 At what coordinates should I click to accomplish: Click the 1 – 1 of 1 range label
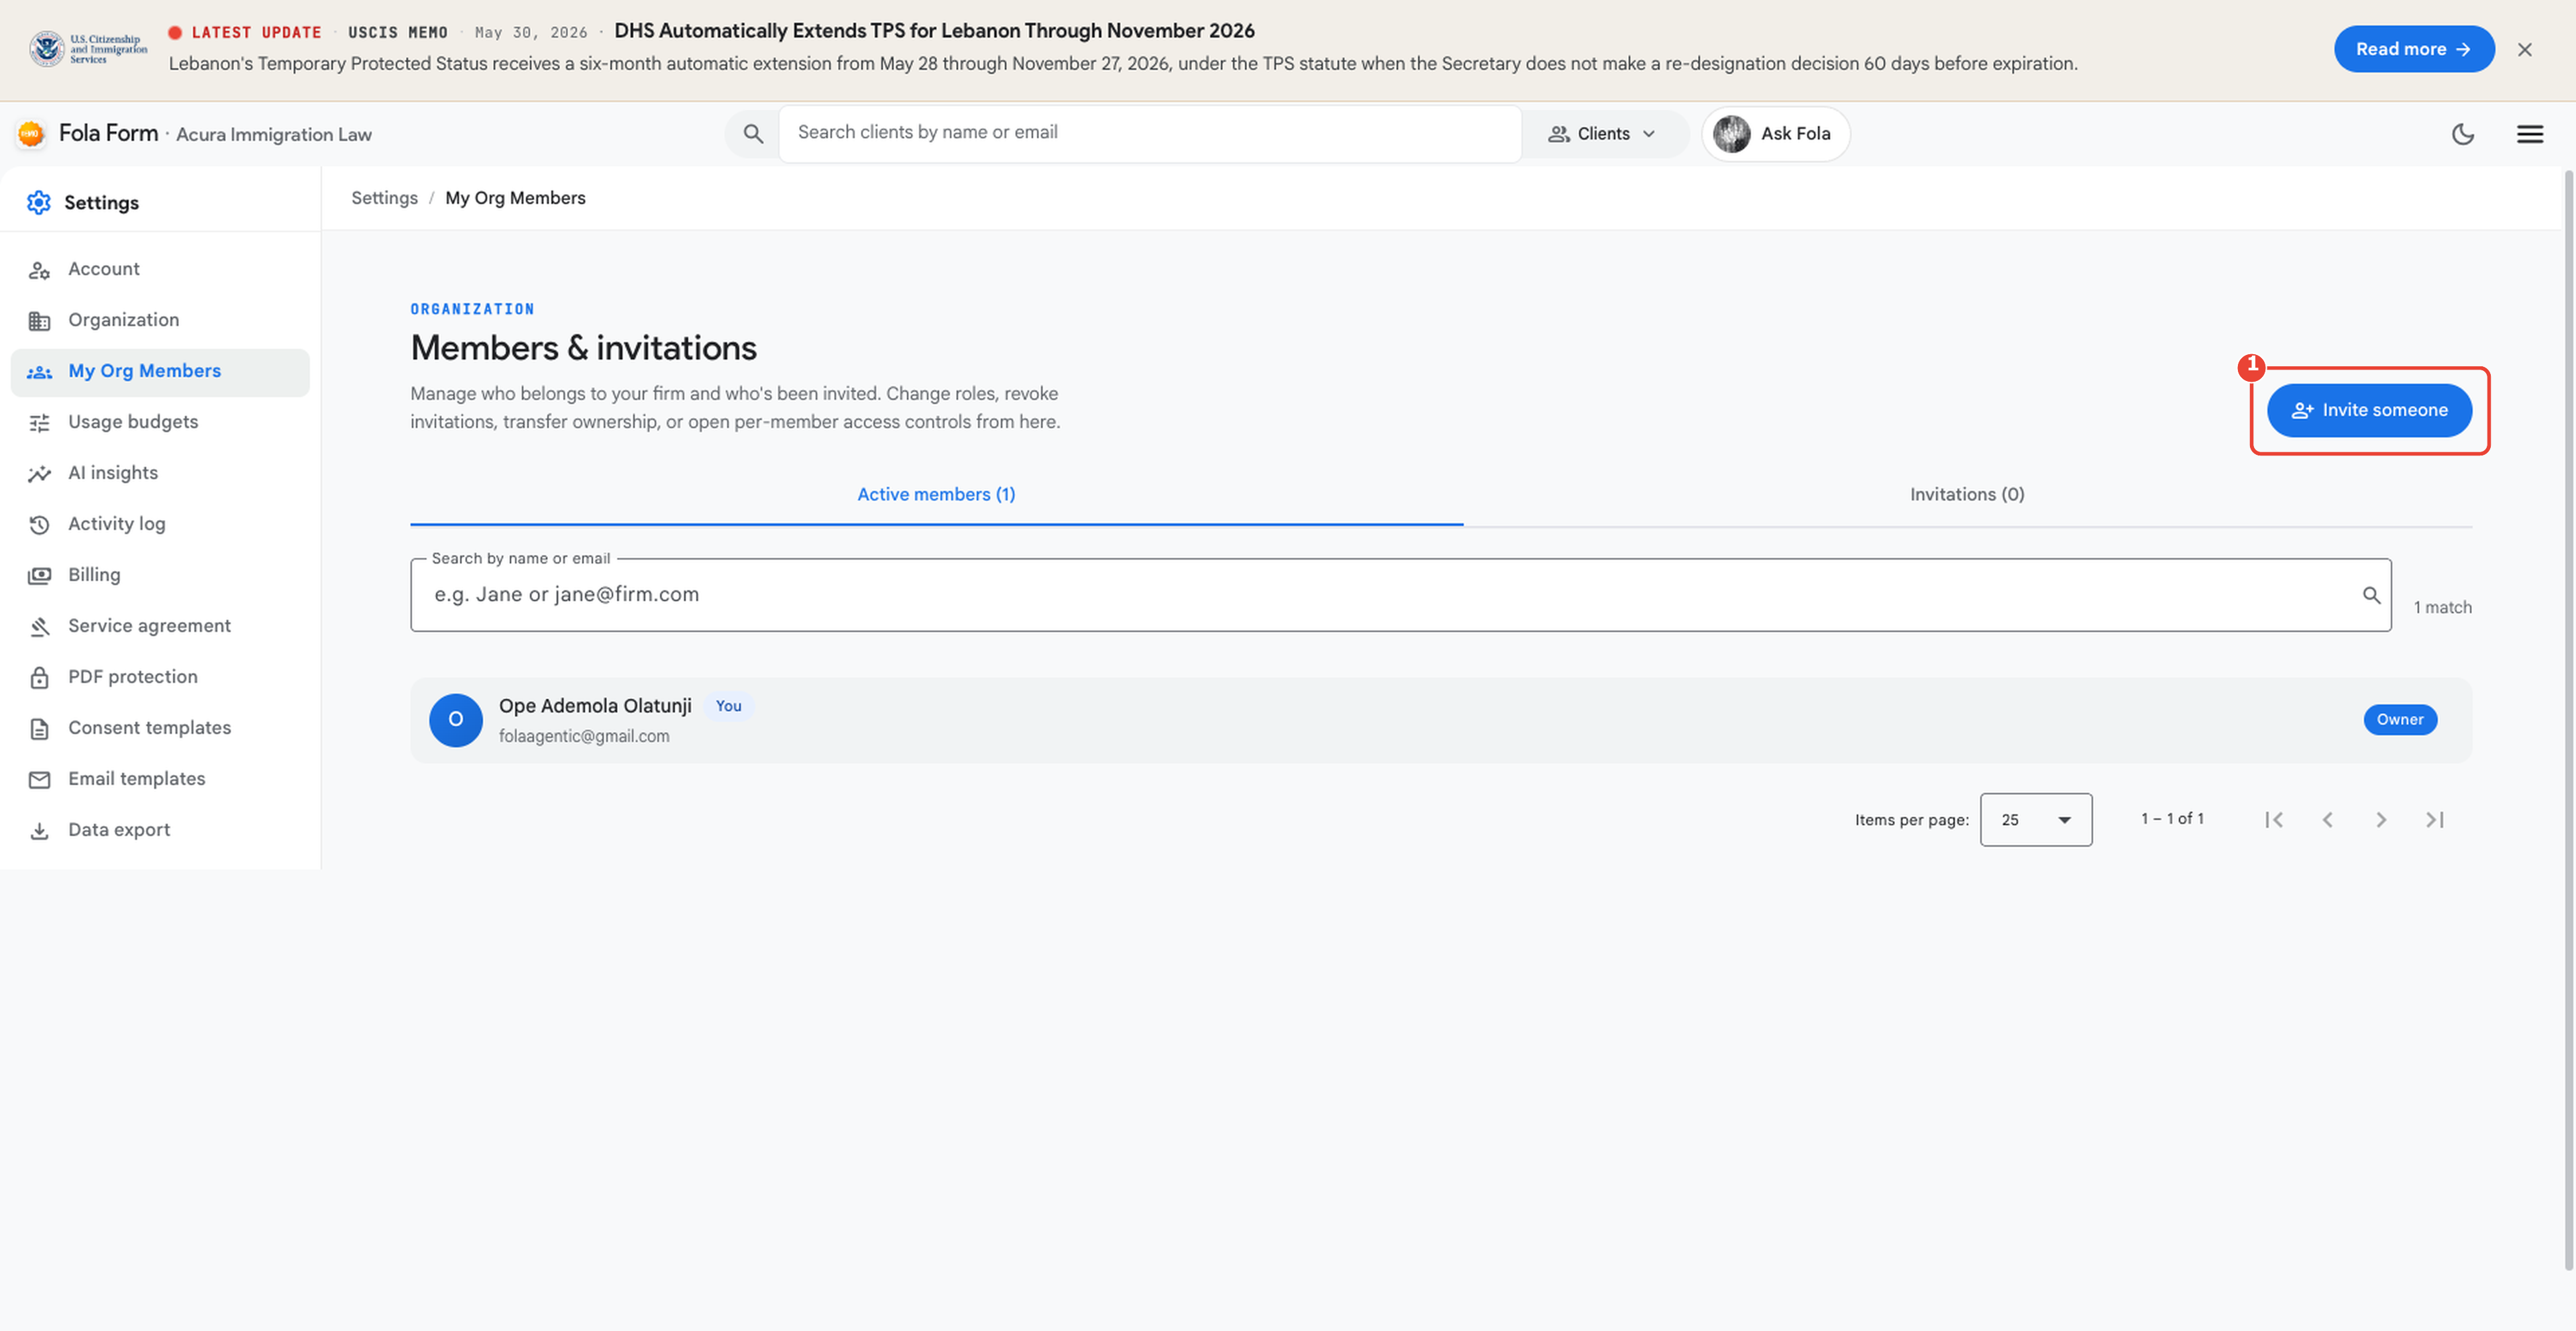pyautogui.click(x=2172, y=819)
